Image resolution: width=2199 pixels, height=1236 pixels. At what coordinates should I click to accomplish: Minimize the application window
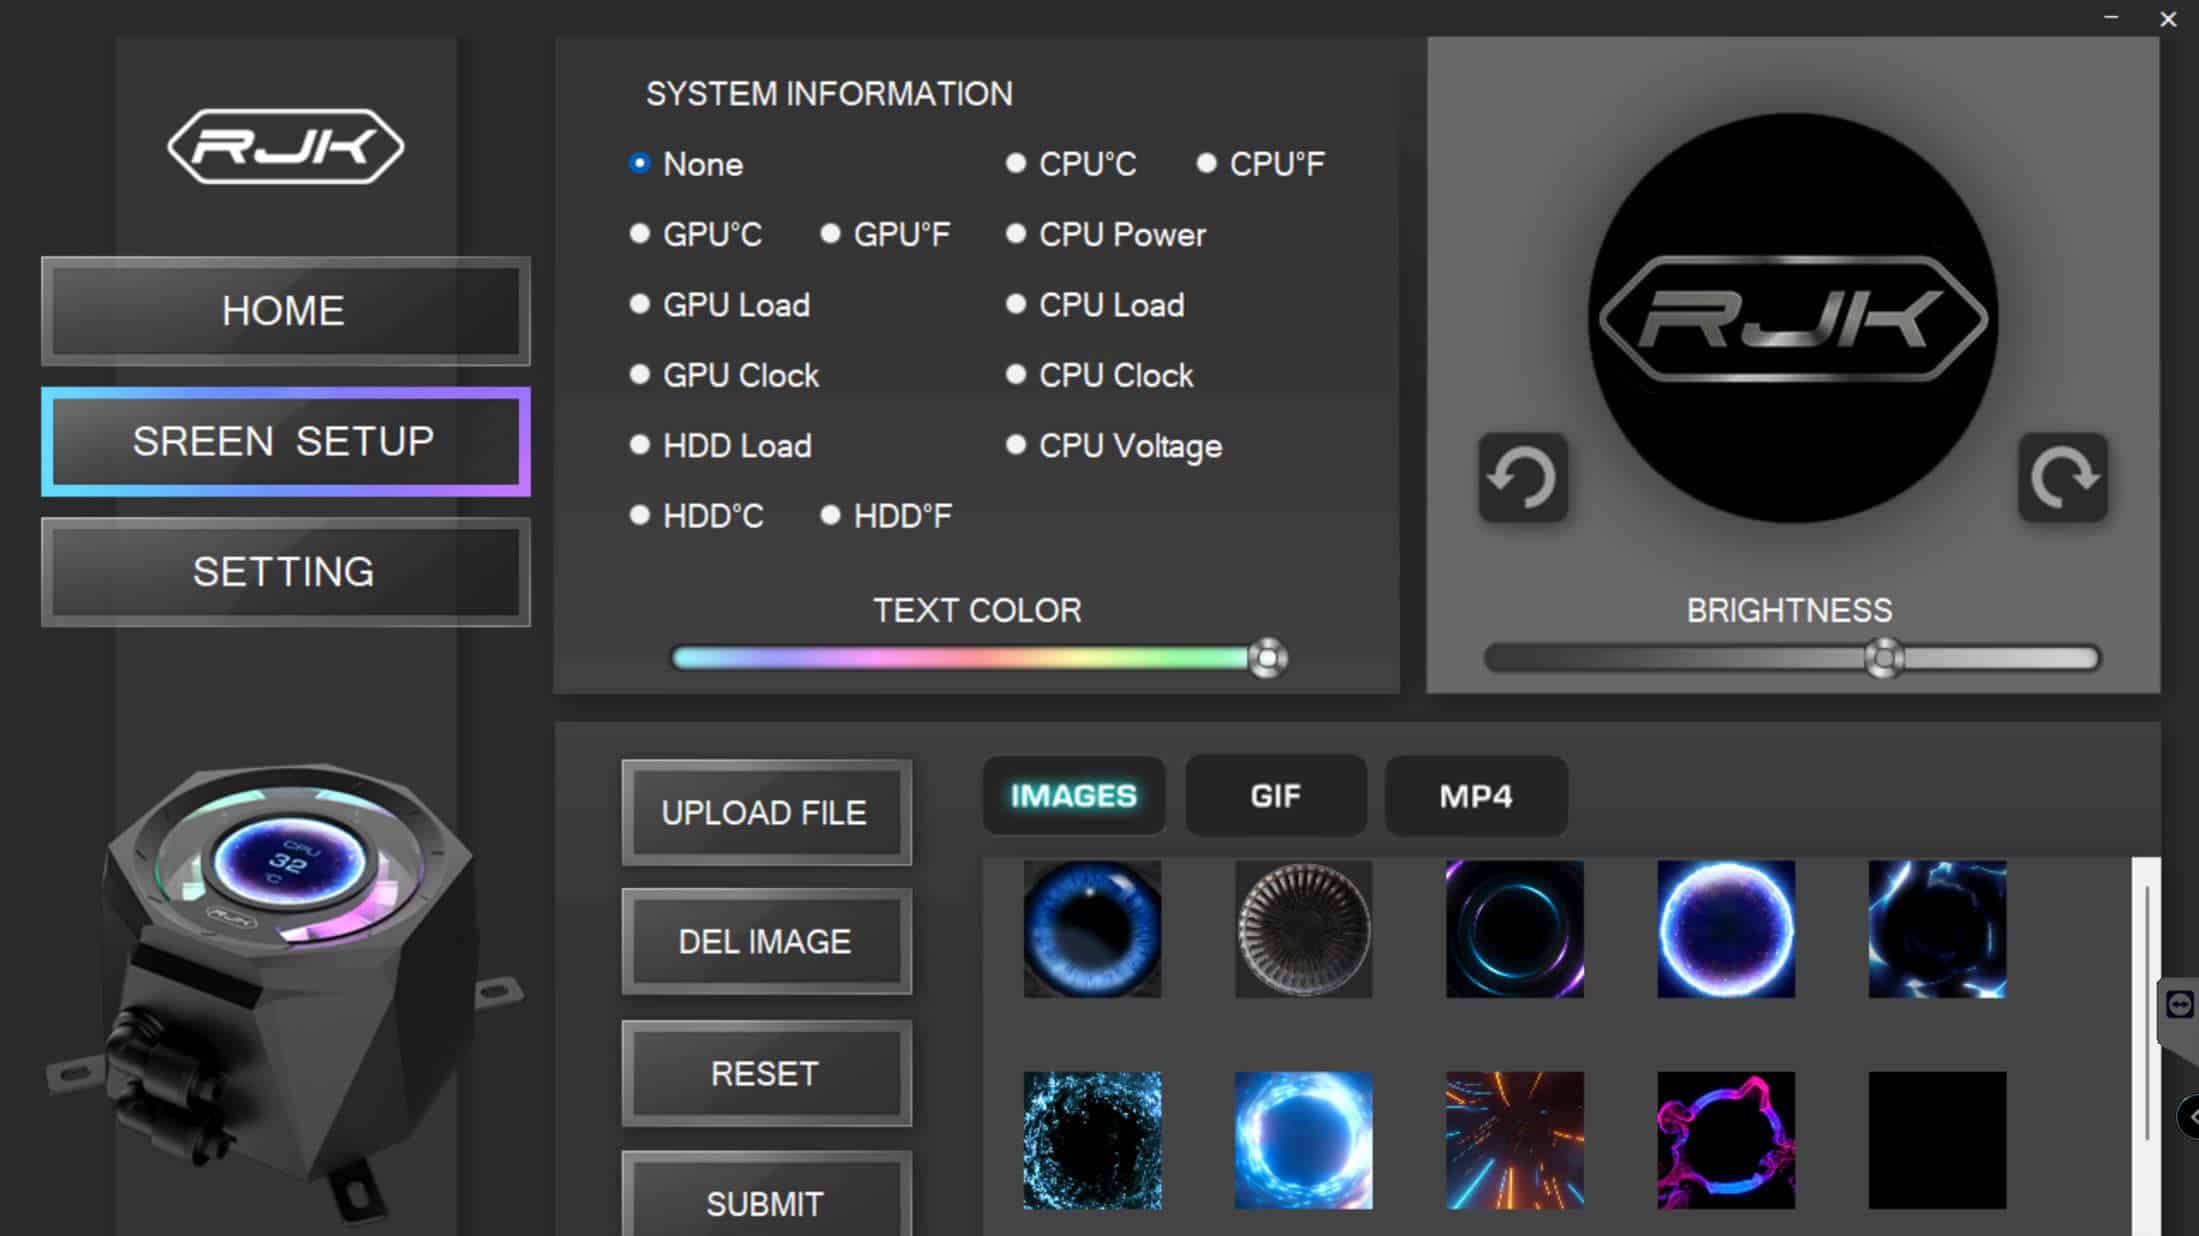(2110, 18)
